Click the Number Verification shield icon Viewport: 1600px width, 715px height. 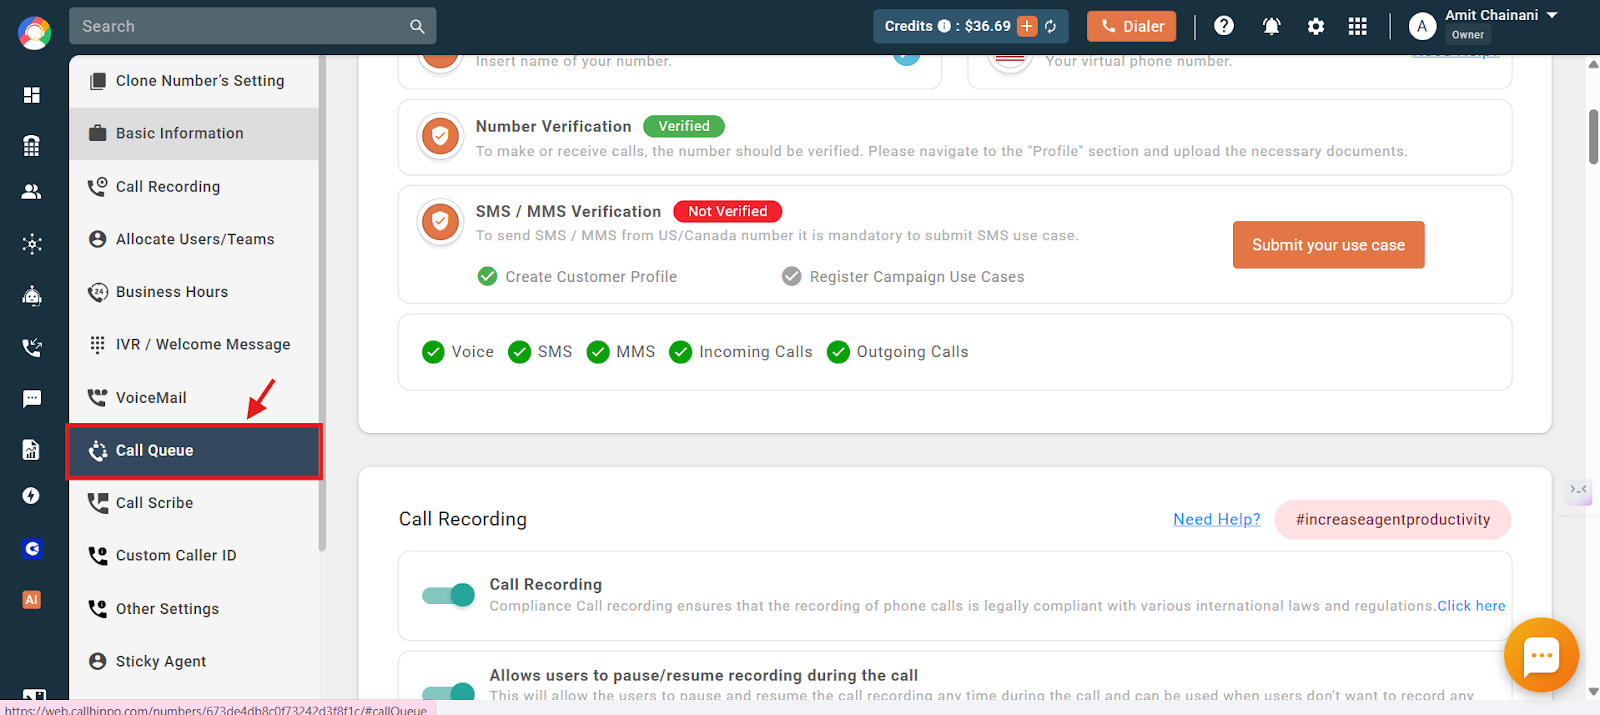(x=440, y=136)
